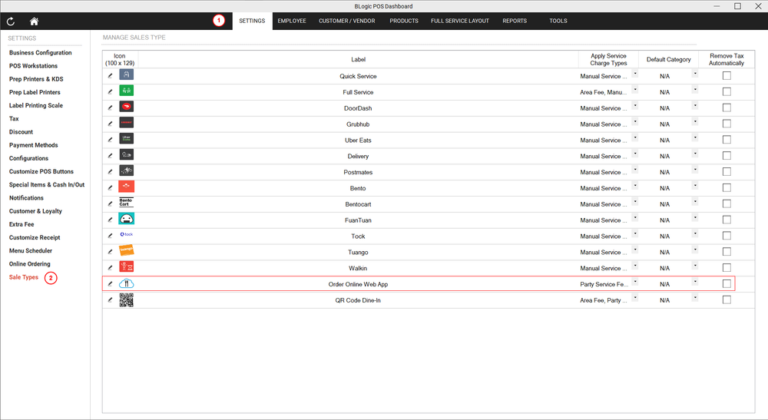Screen dimensions: 768x420
Task: Tick Remove Tax checkbox for Tock
Action: pos(726,236)
